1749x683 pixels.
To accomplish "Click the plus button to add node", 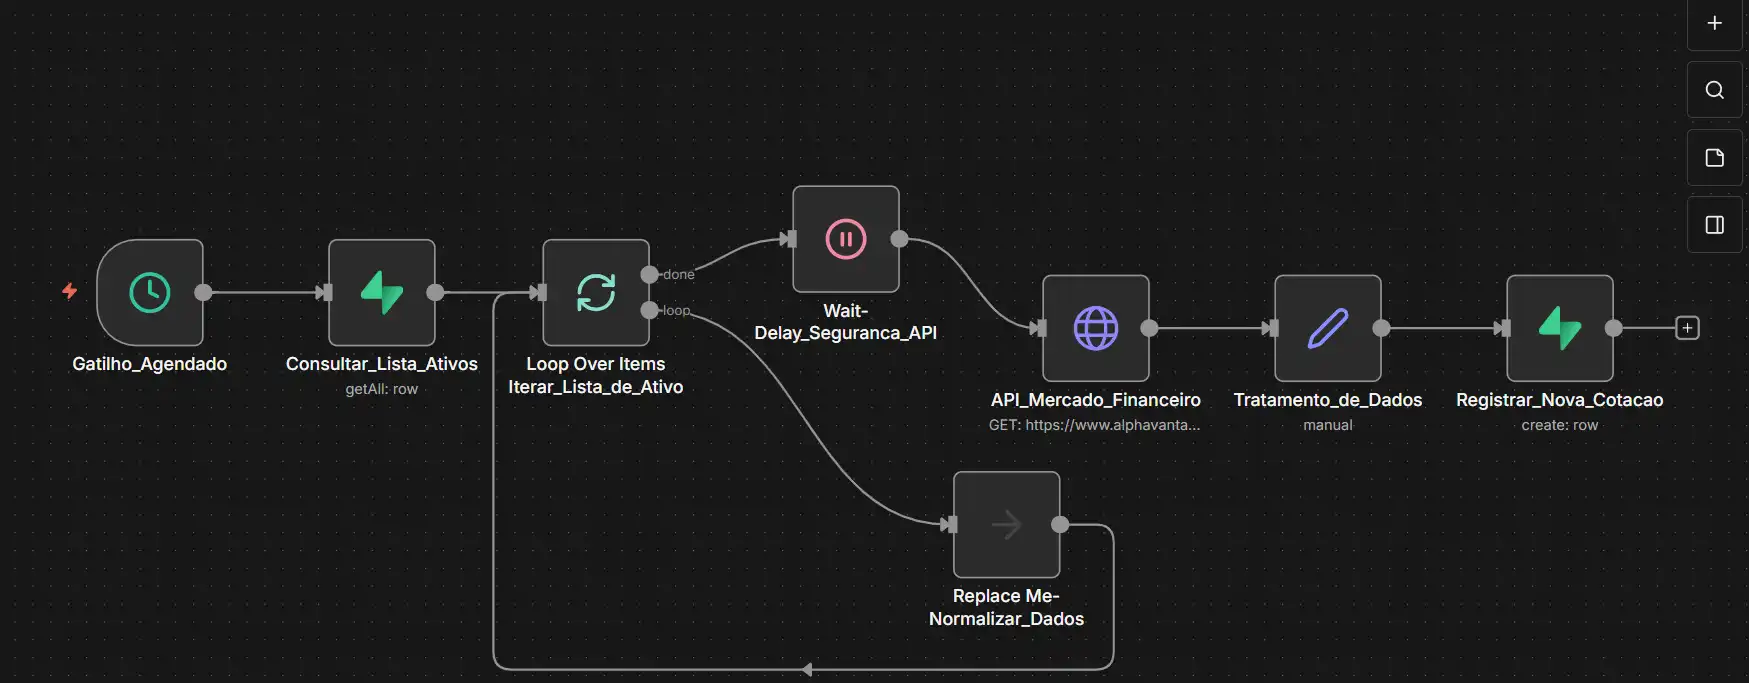I will click(x=1714, y=23).
